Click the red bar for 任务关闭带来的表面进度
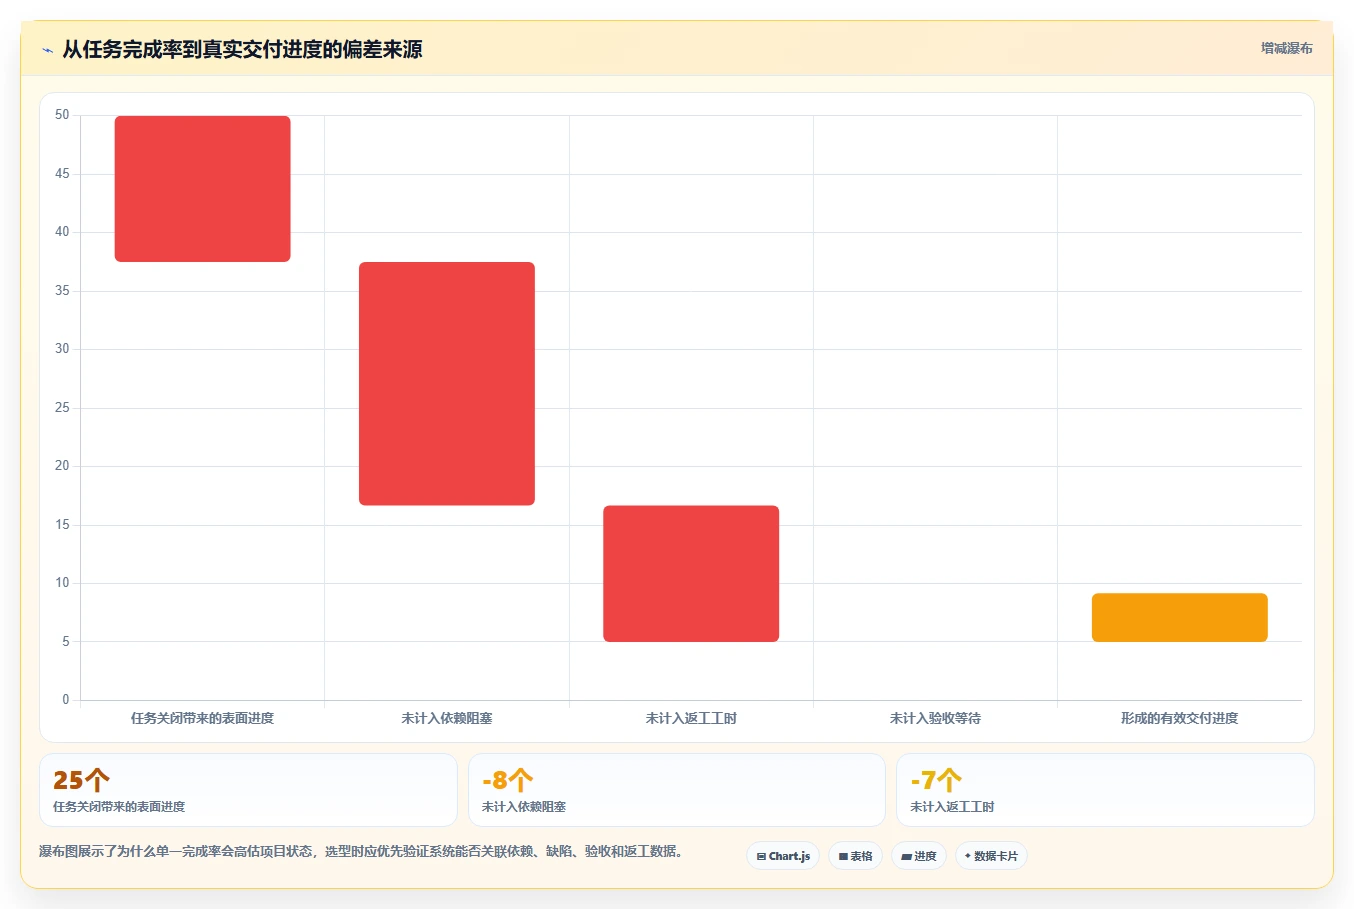The height and width of the screenshot is (909, 1354). pyautogui.click(x=203, y=189)
